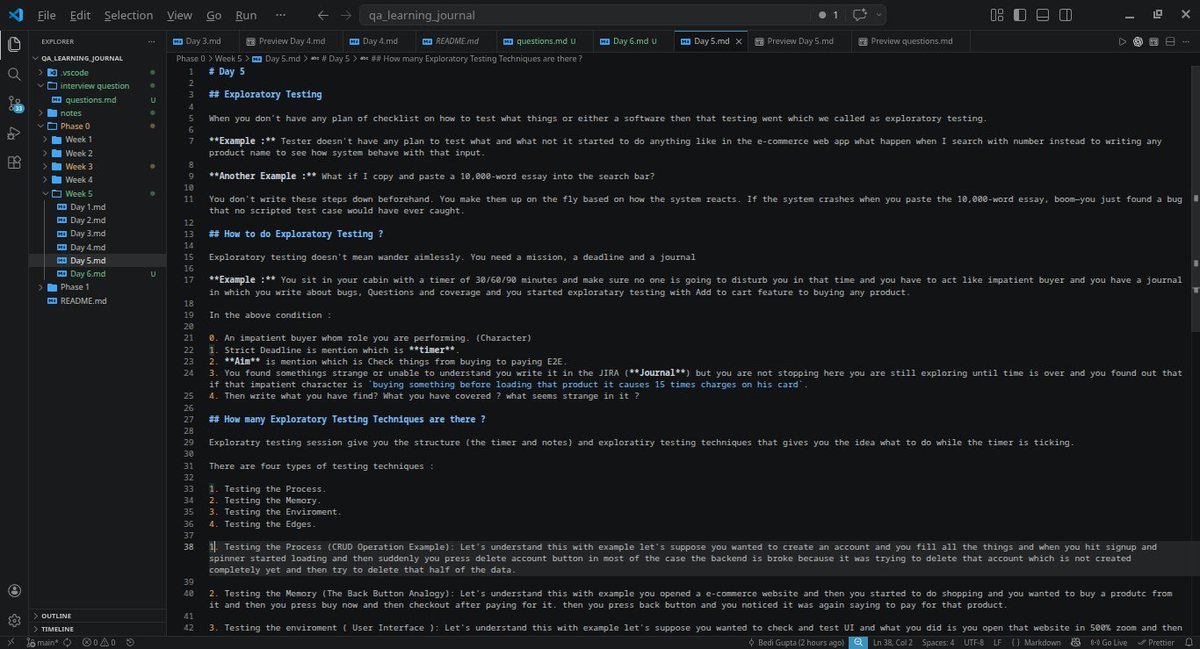Open the Extensions view
This screenshot has width=1200, height=649.
[14, 163]
